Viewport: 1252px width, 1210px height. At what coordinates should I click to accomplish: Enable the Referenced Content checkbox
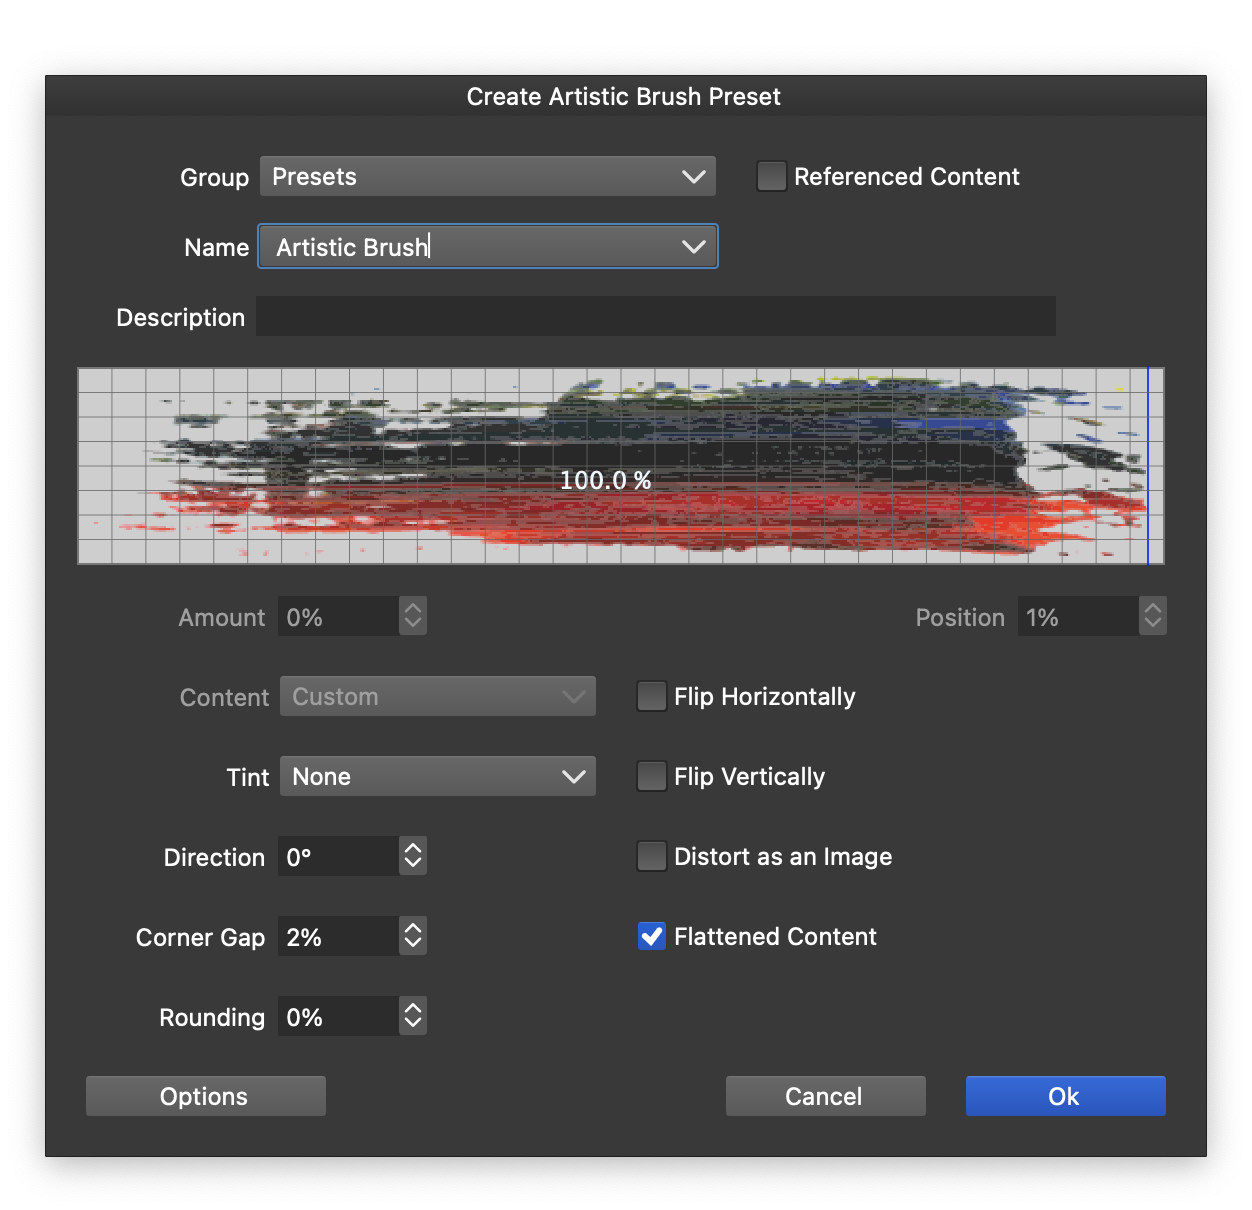coord(771,177)
